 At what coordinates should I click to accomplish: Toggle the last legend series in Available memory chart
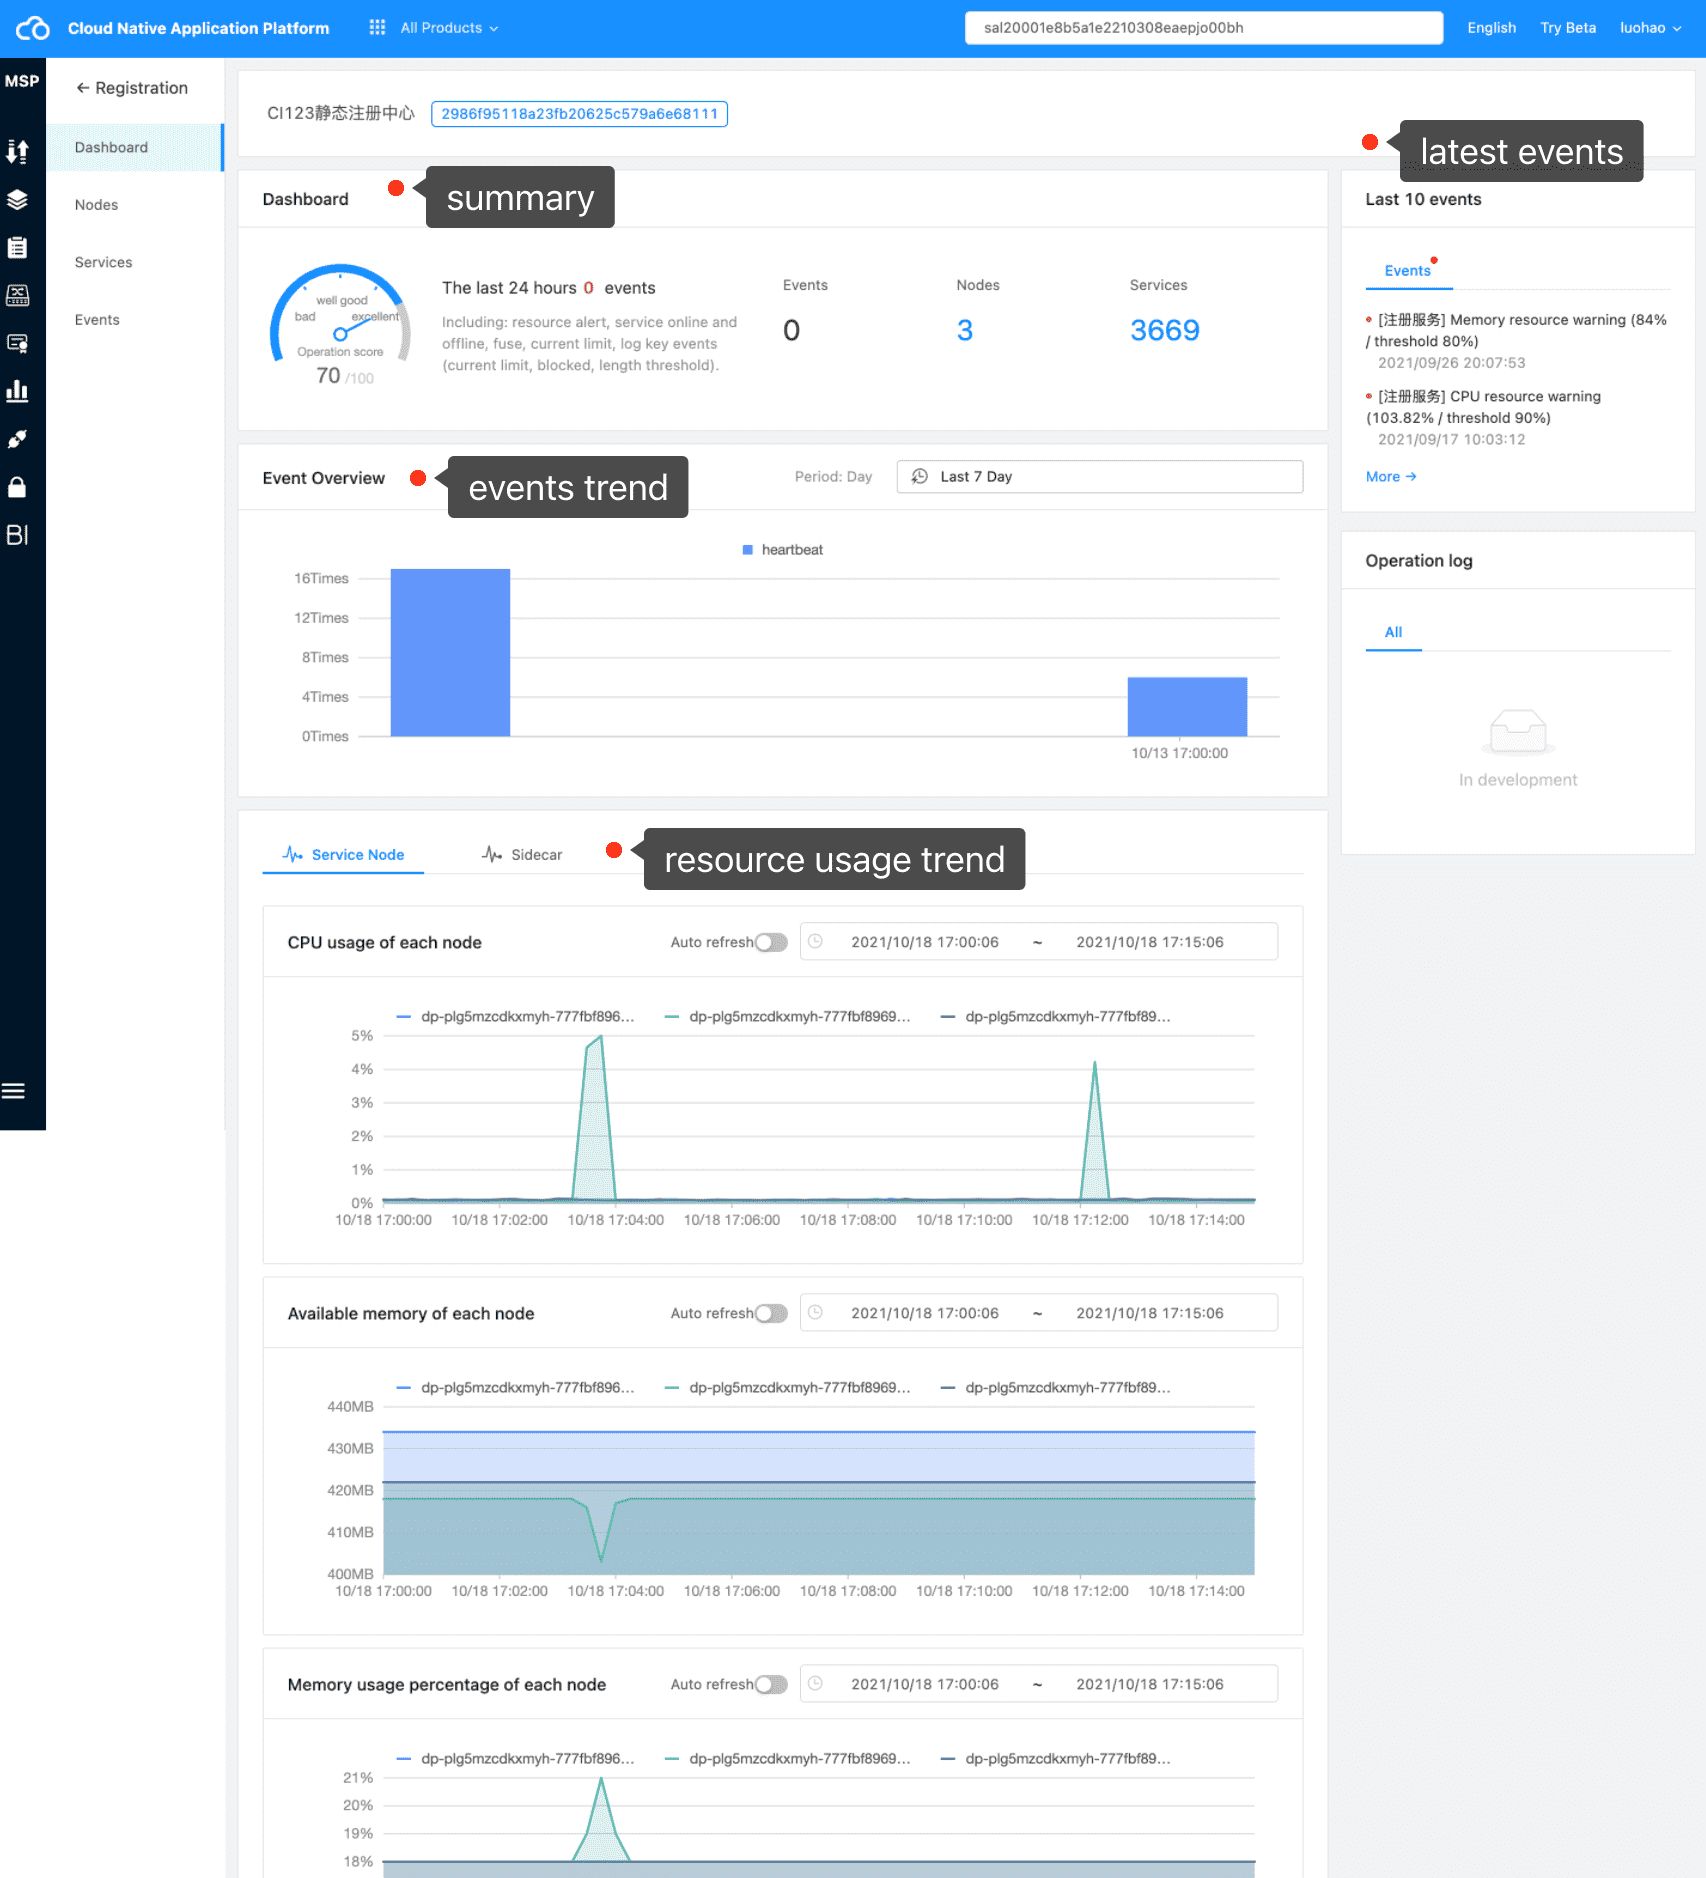[x=1056, y=1388]
